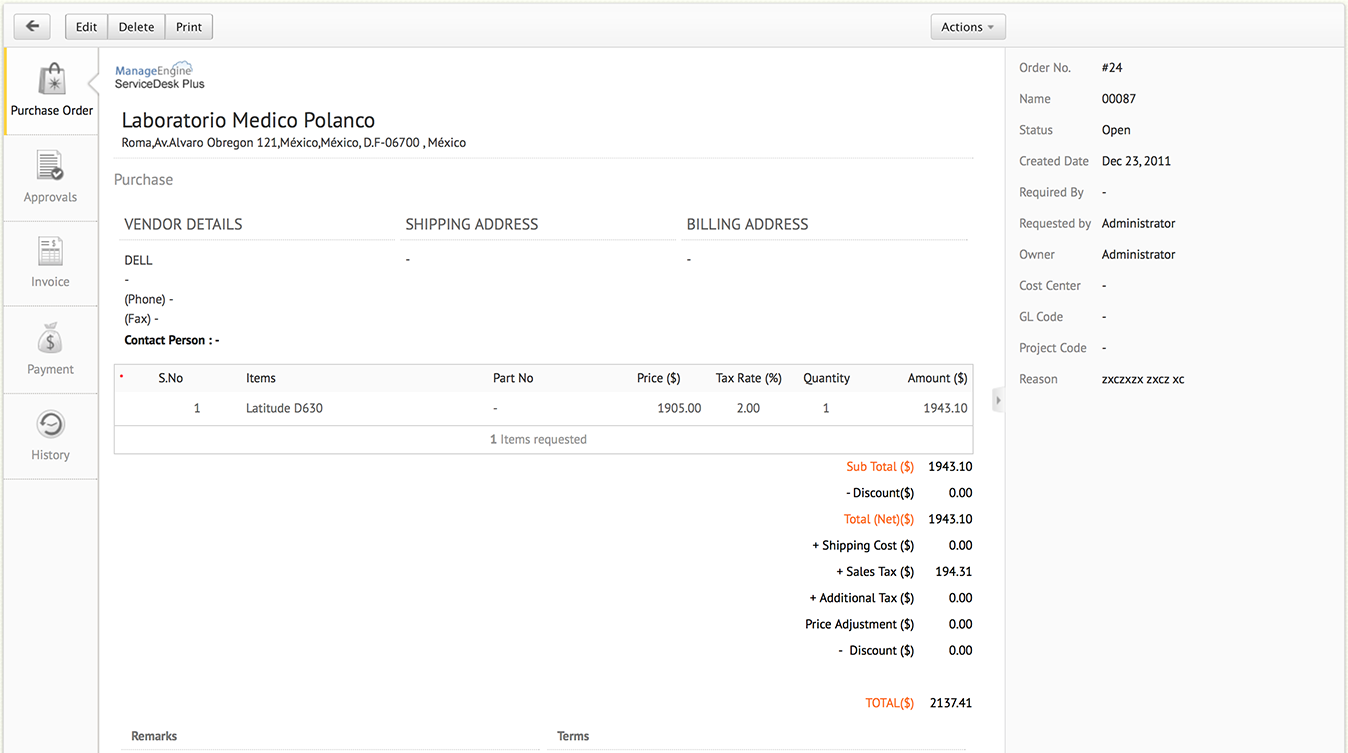Select the vendor name DELL
1348x753 pixels.
[x=137, y=260]
